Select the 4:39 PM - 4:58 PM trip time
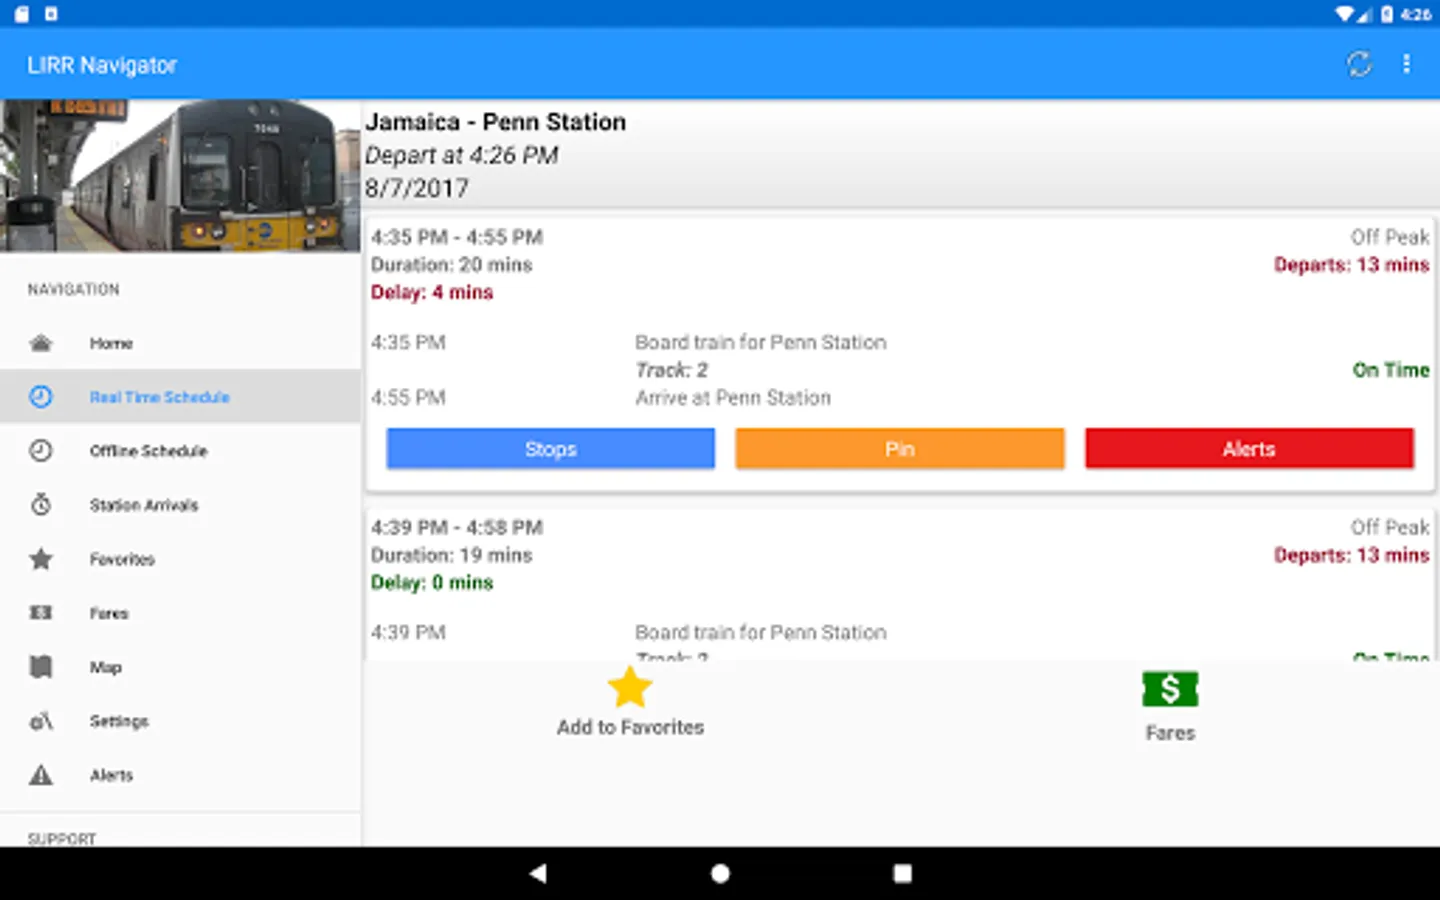Image resolution: width=1440 pixels, height=900 pixels. pyautogui.click(x=457, y=527)
